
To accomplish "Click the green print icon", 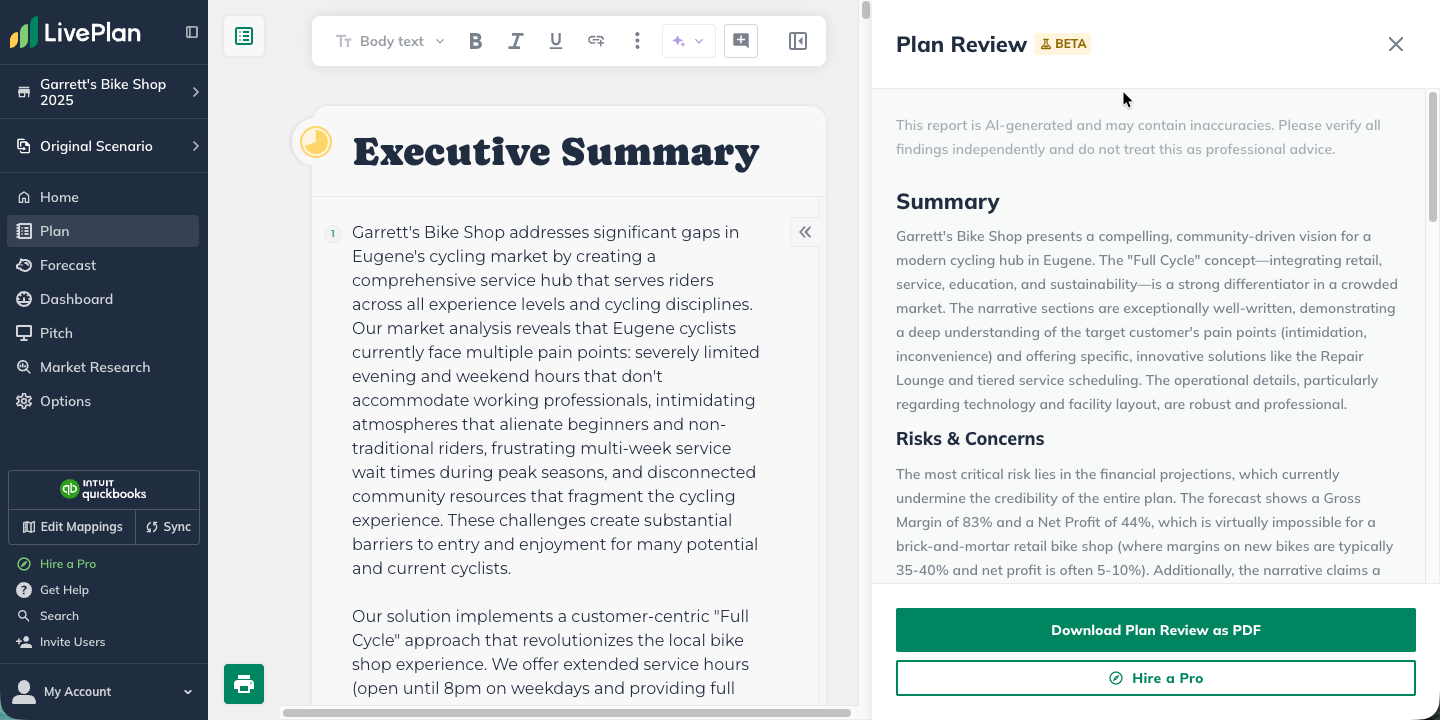I will (x=243, y=684).
